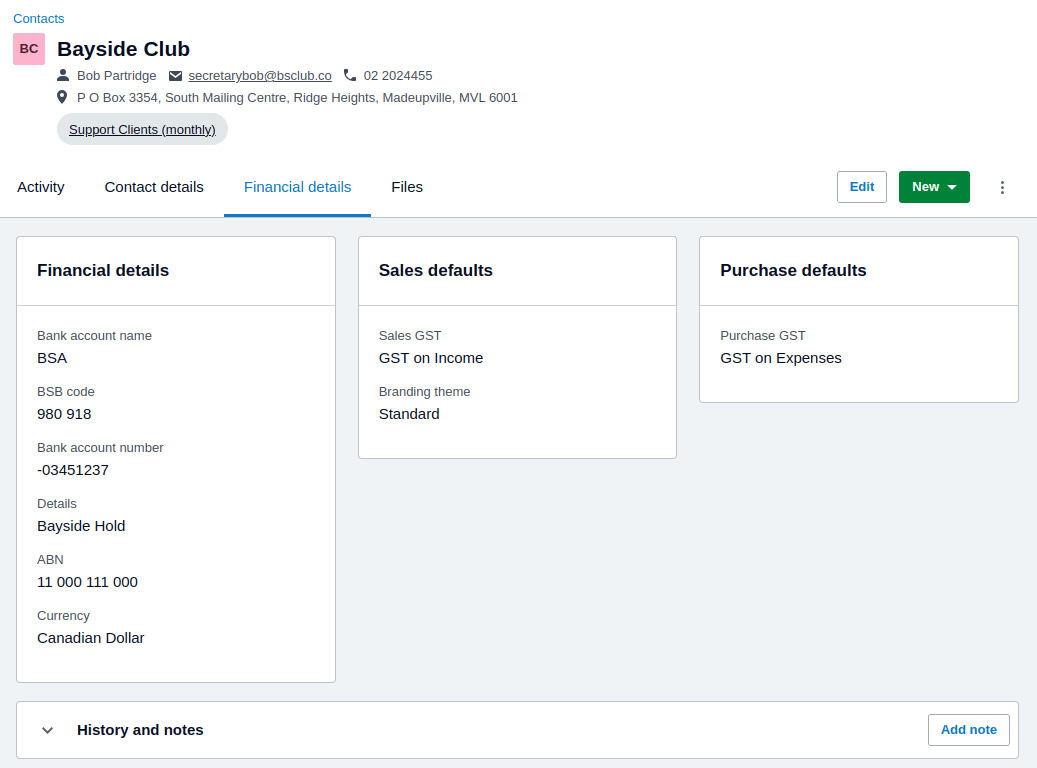Open the Support Clients (monthly) group tag
1037x768 pixels.
tap(142, 130)
